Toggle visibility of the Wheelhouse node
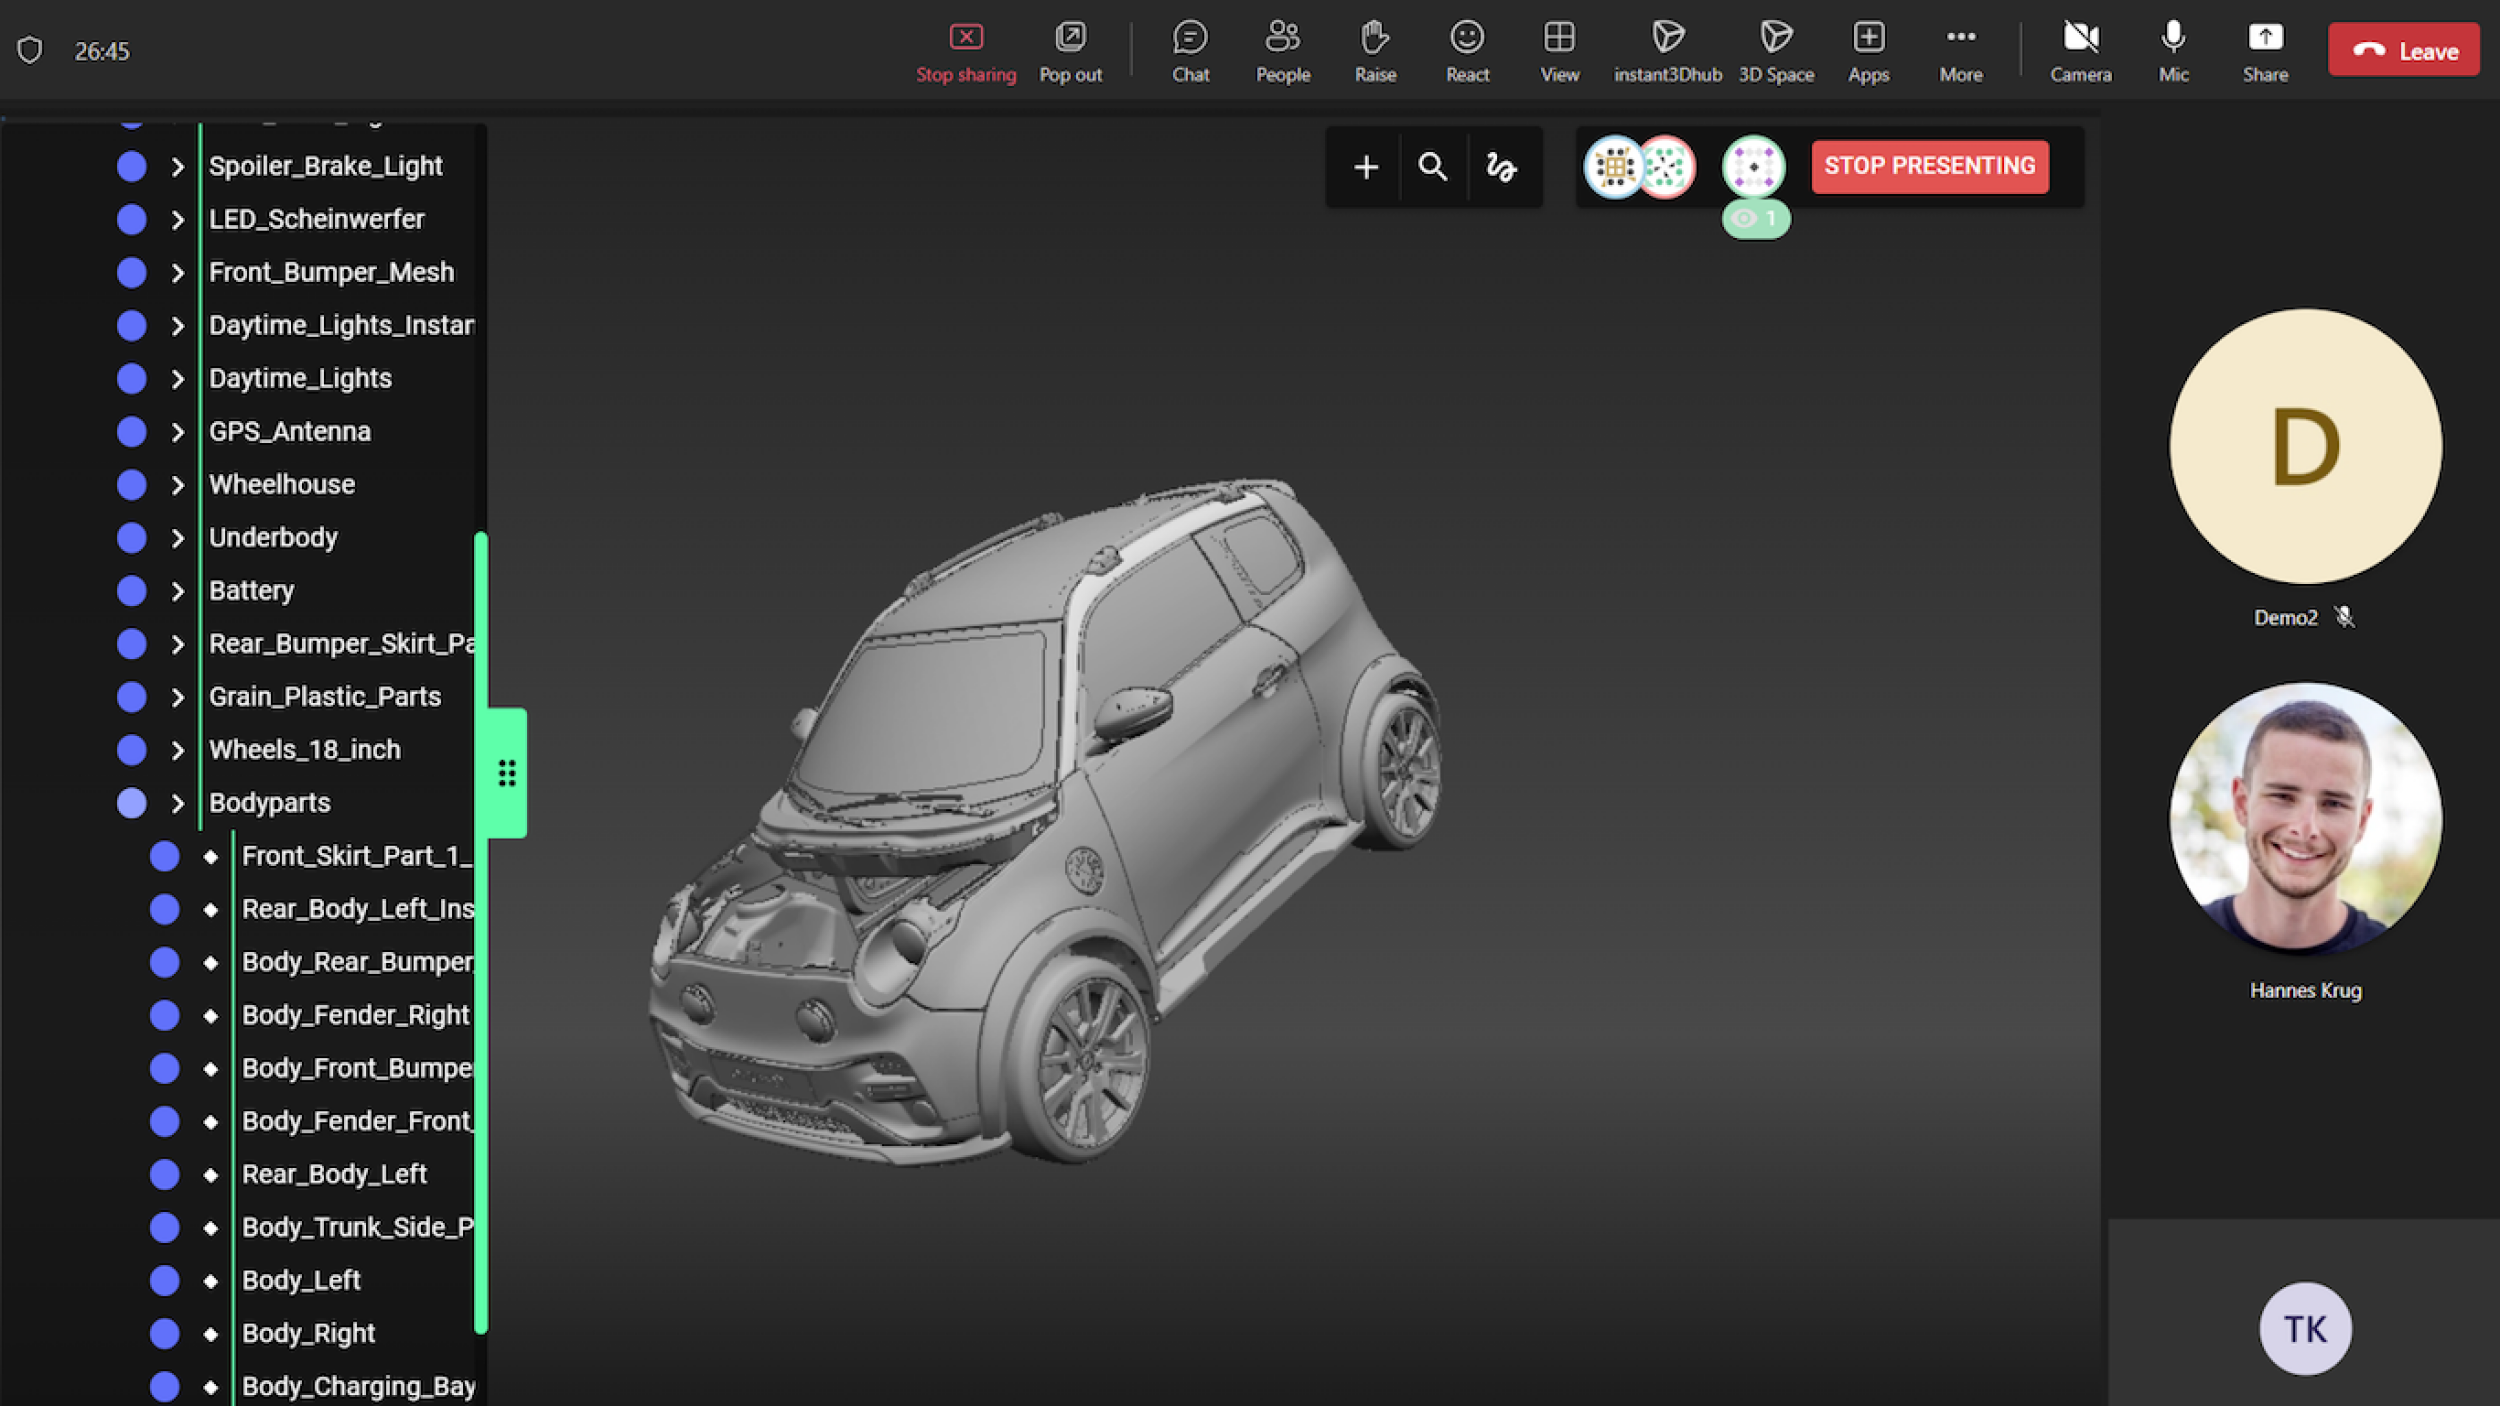 point(131,484)
